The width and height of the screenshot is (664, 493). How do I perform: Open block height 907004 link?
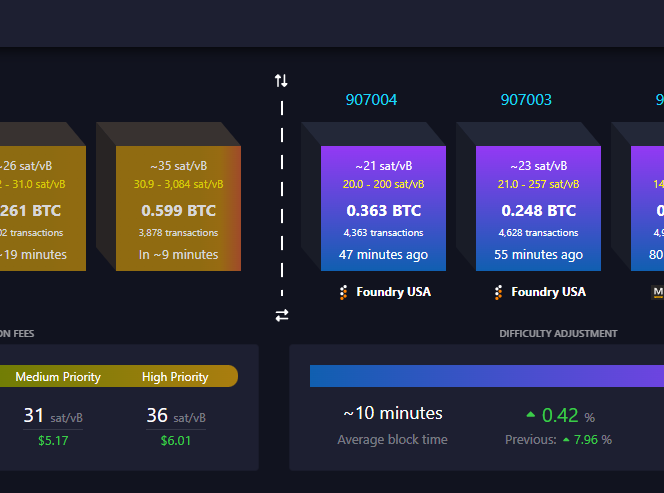(x=371, y=100)
